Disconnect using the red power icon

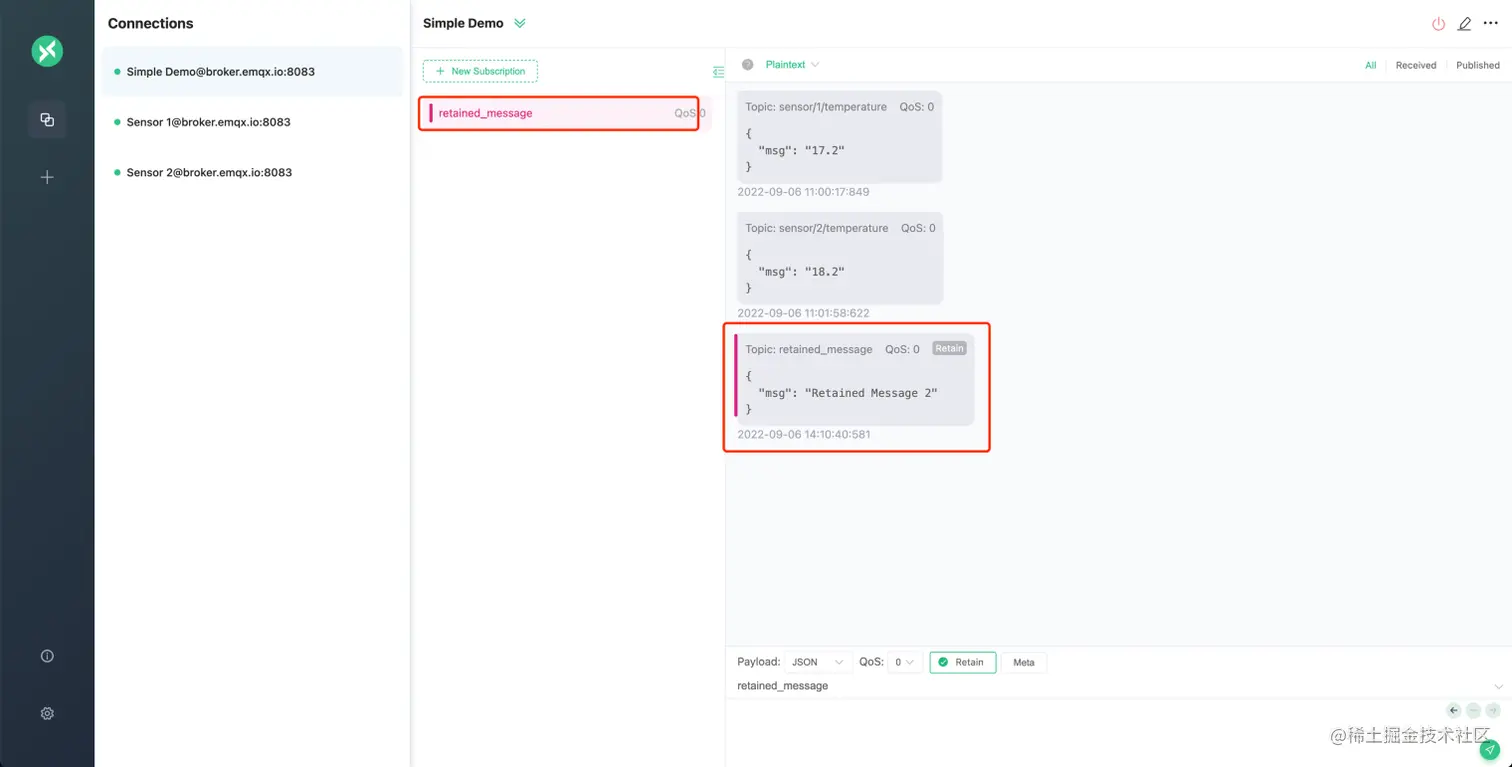click(1438, 23)
